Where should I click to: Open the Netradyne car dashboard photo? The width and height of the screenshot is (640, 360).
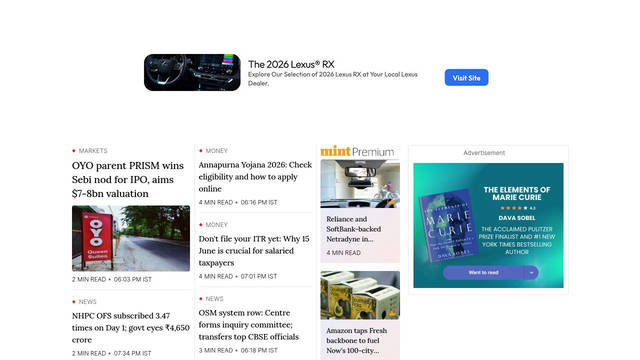pyautogui.click(x=360, y=184)
